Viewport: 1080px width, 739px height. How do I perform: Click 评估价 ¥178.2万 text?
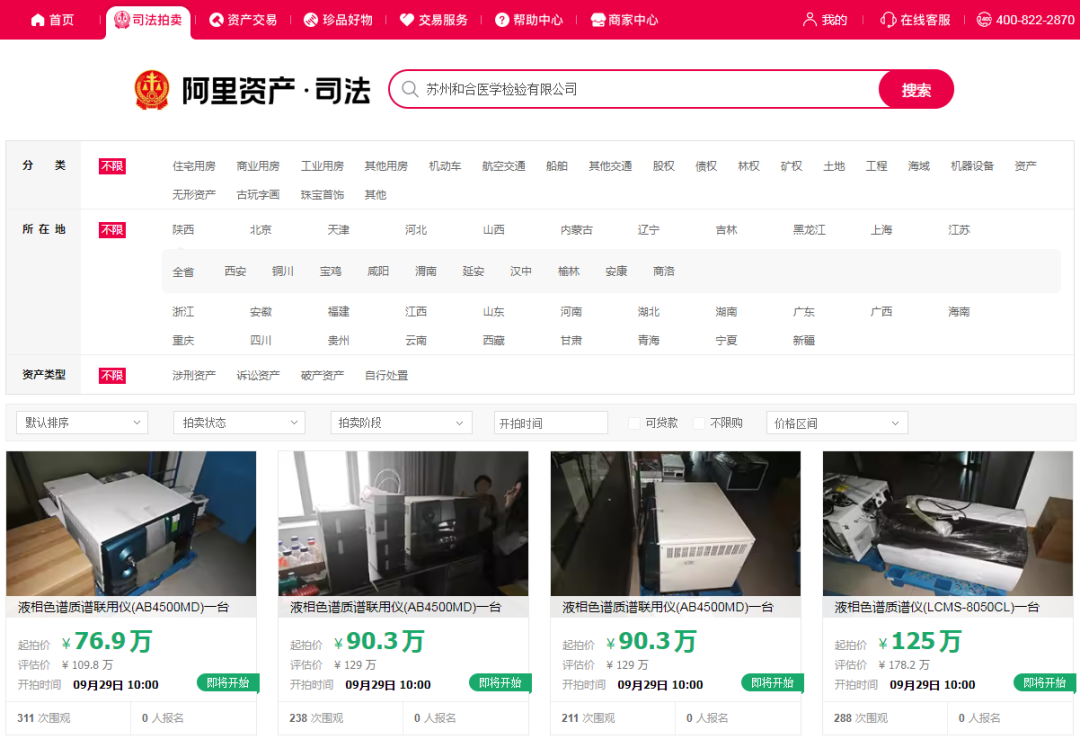coord(882,665)
